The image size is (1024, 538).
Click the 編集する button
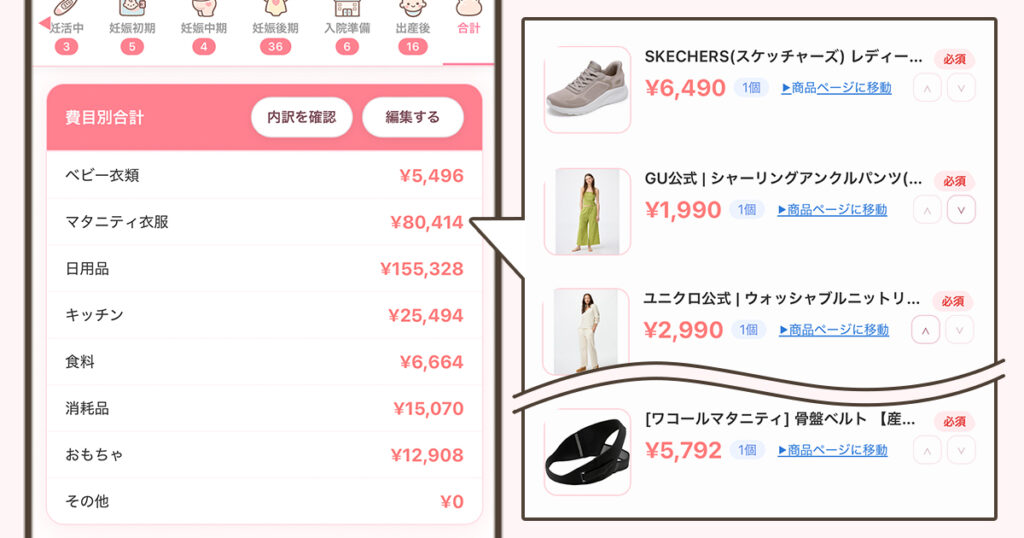point(413,118)
